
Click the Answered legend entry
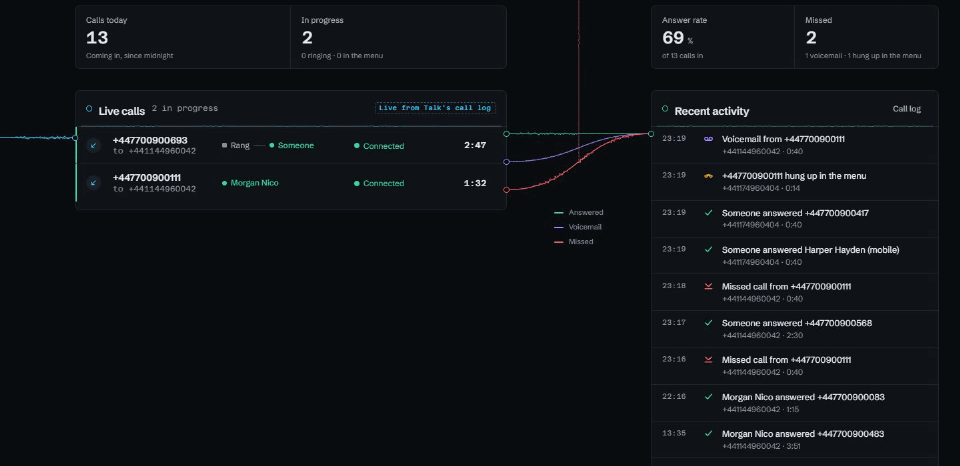coord(579,212)
